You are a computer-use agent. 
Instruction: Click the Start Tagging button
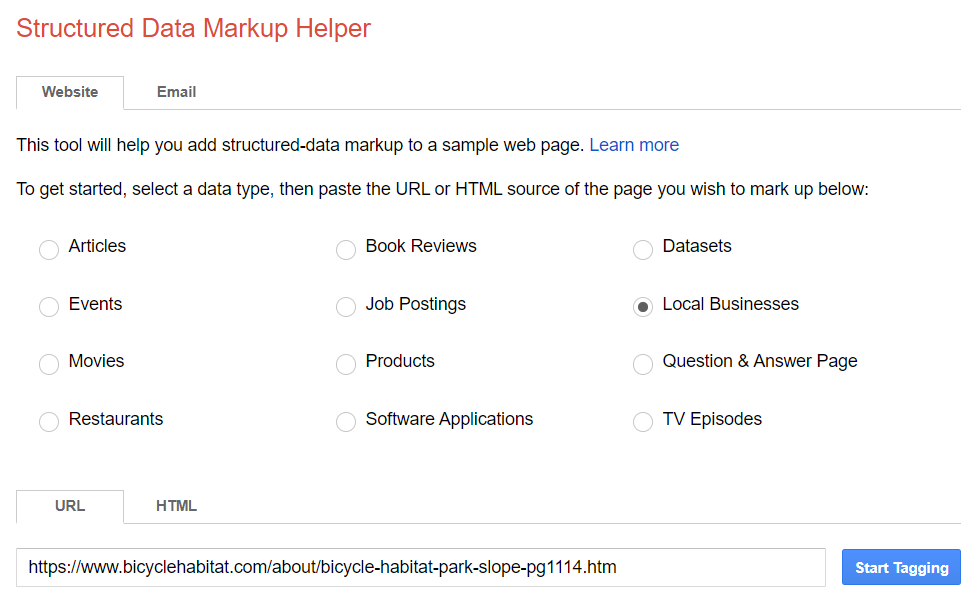point(901,567)
